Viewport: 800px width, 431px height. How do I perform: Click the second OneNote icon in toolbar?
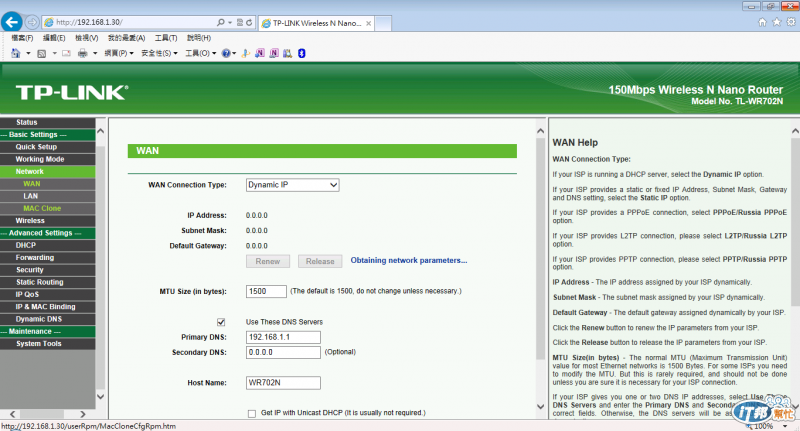click(274, 53)
